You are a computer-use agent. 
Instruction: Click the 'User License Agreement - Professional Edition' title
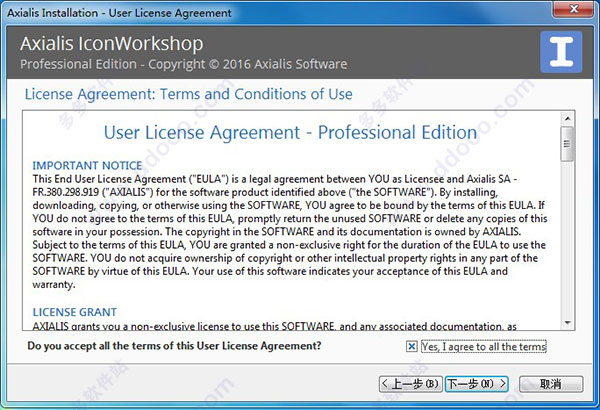coord(290,132)
